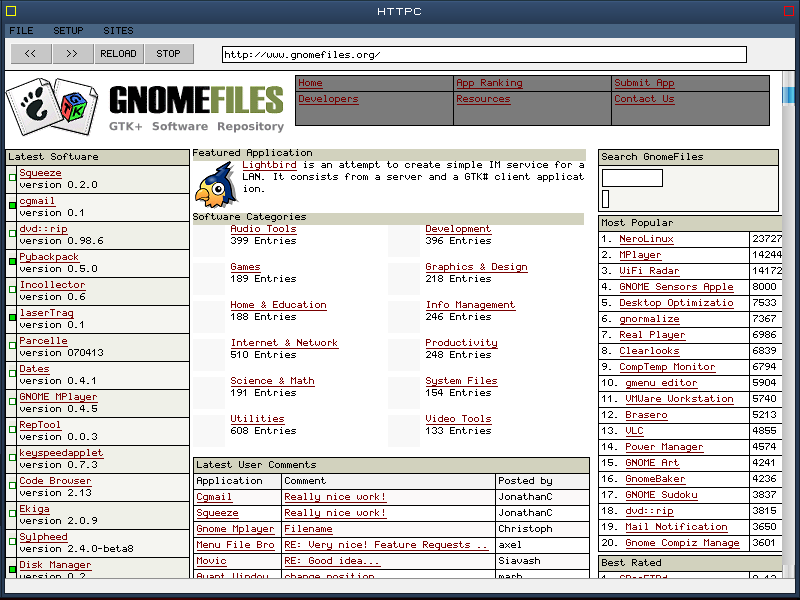This screenshot has width=800, height=600.
Task: Open WiFi Radar in Most Popular
Action: tap(649, 271)
